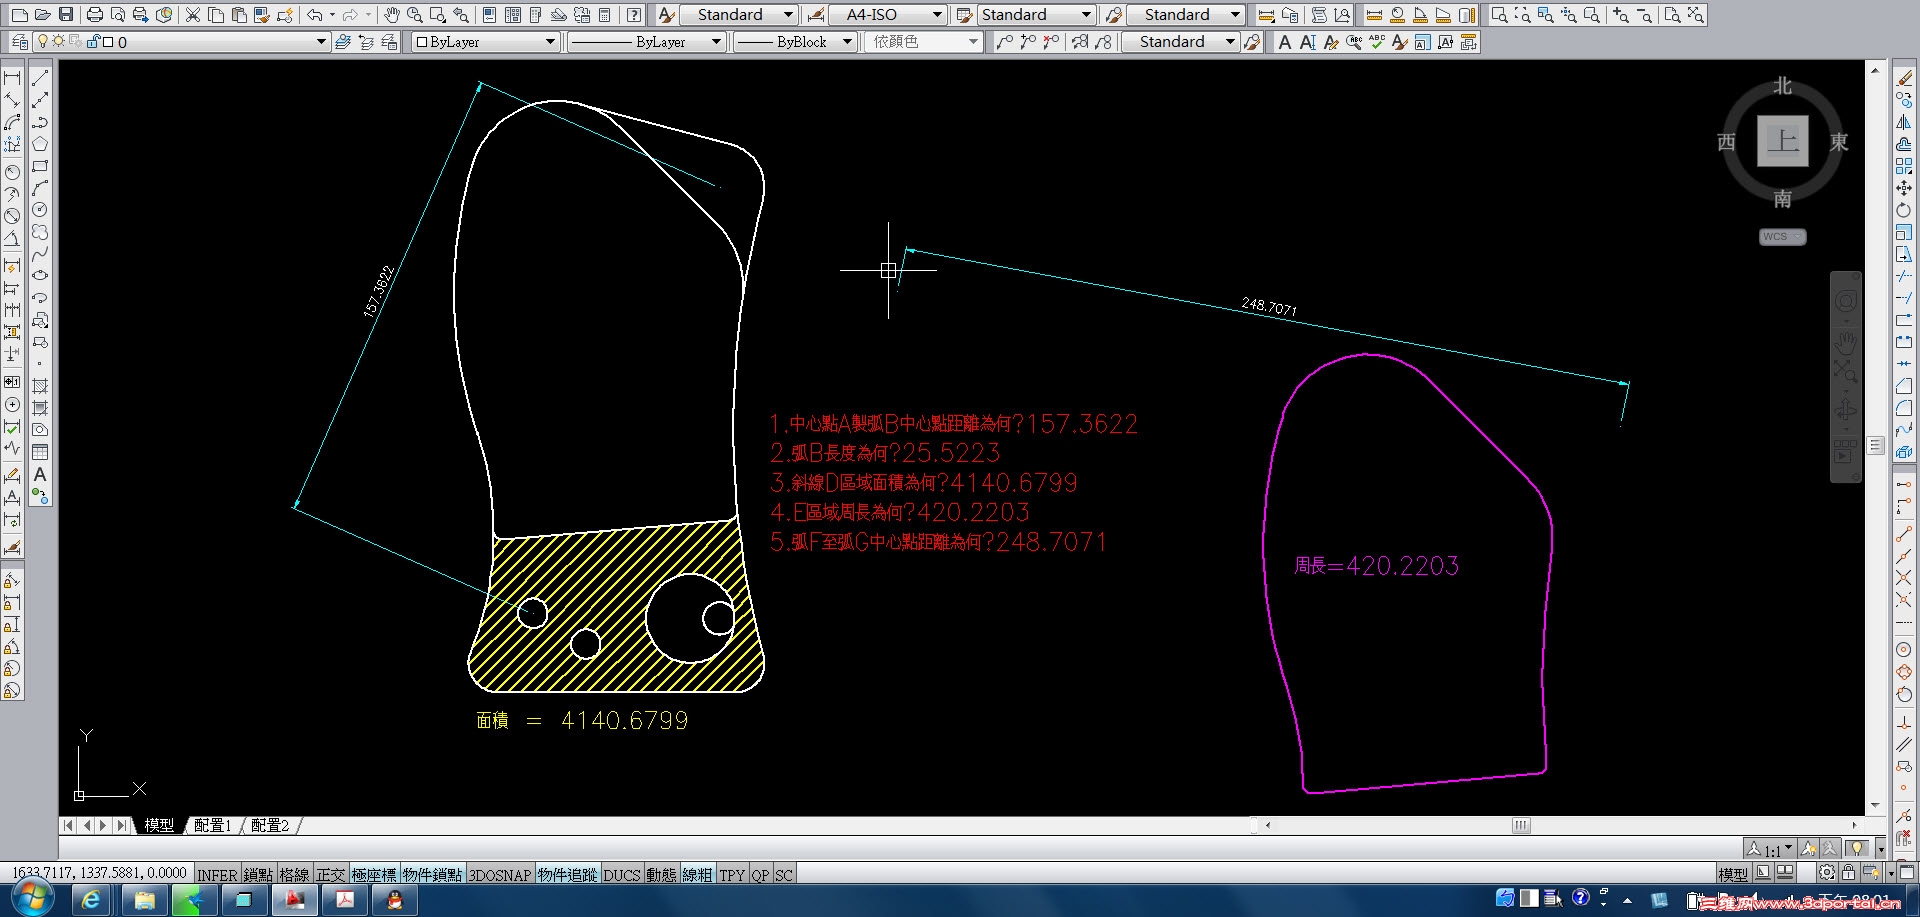Screen dimensions: 1920x917
Task: Expand ByLayer color control dropdown
Action: pyautogui.click(x=550, y=42)
